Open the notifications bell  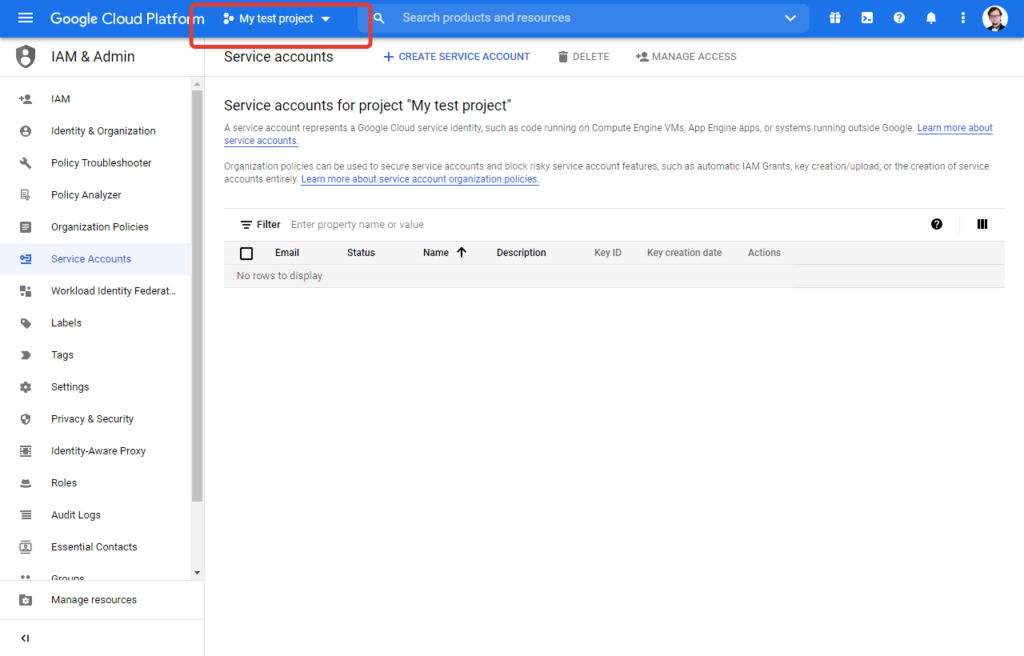click(x=931, y=18)
